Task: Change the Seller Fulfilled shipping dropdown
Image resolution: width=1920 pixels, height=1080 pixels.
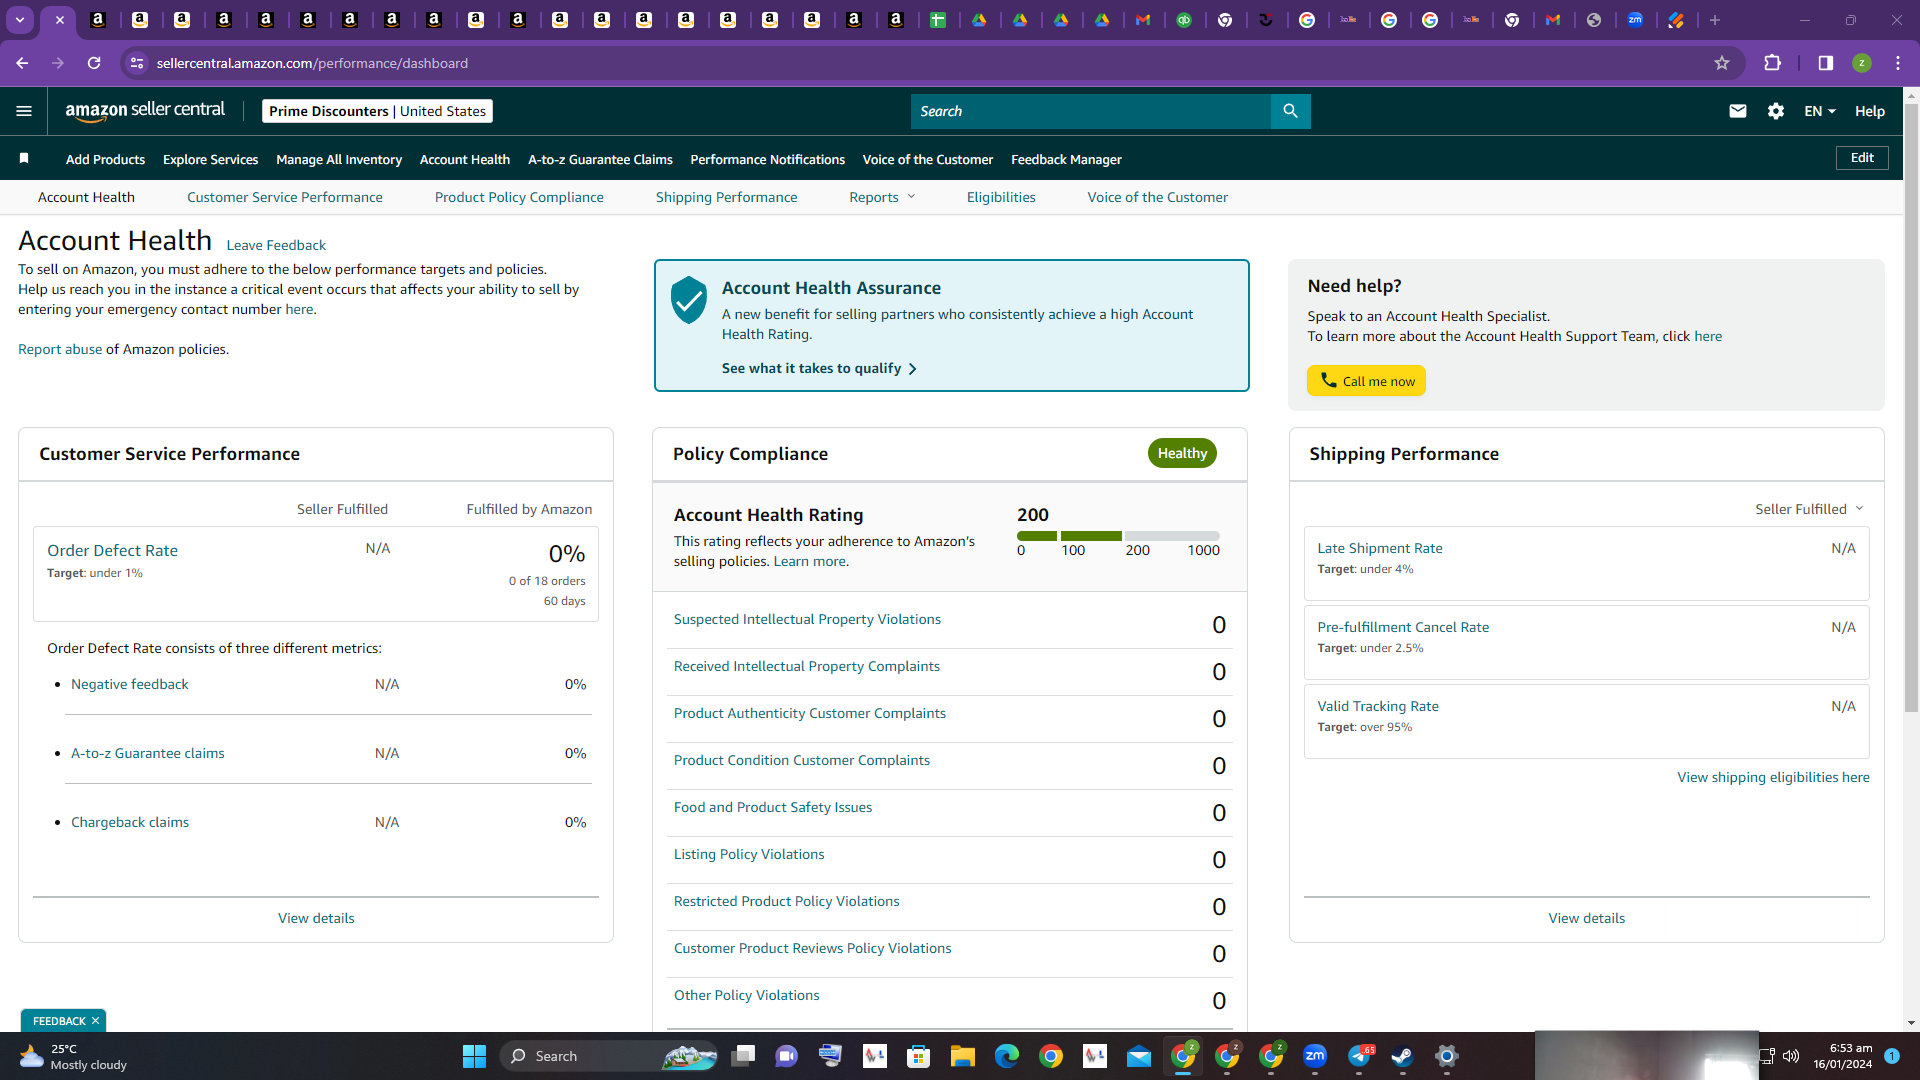Action: 1809,509
